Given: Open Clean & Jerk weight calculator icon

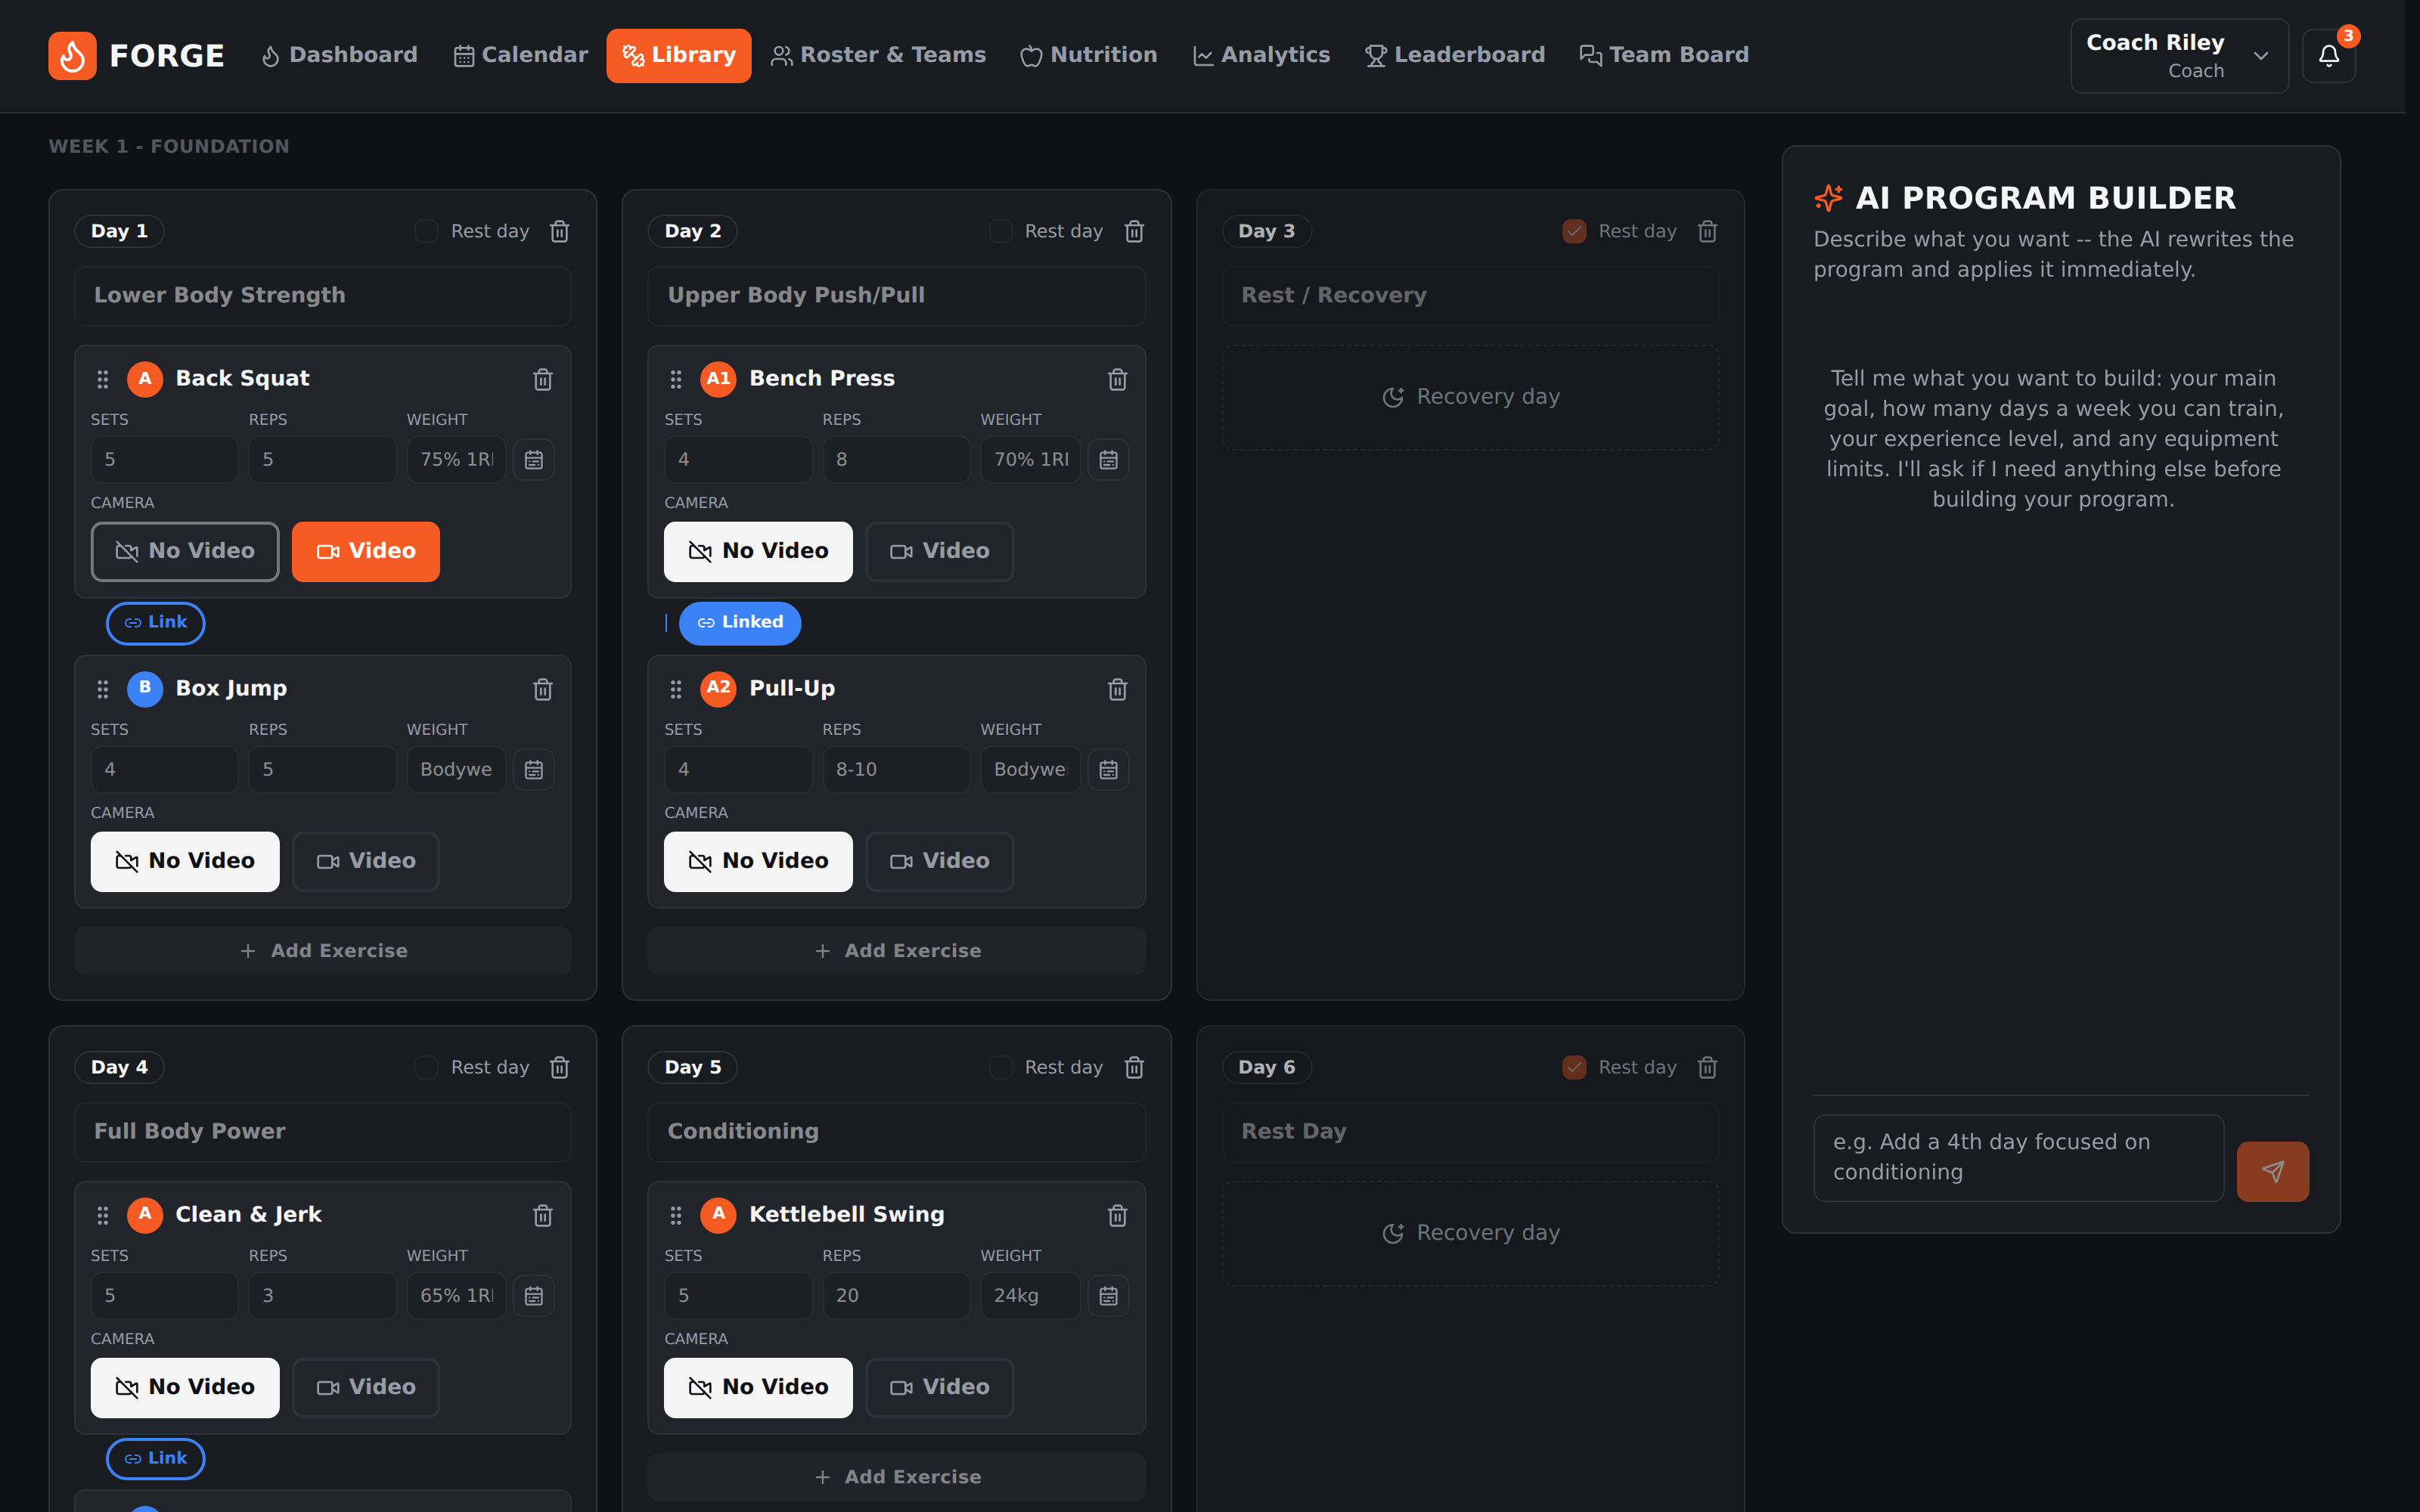Looking at the screenshot, I should [534, 1296].
